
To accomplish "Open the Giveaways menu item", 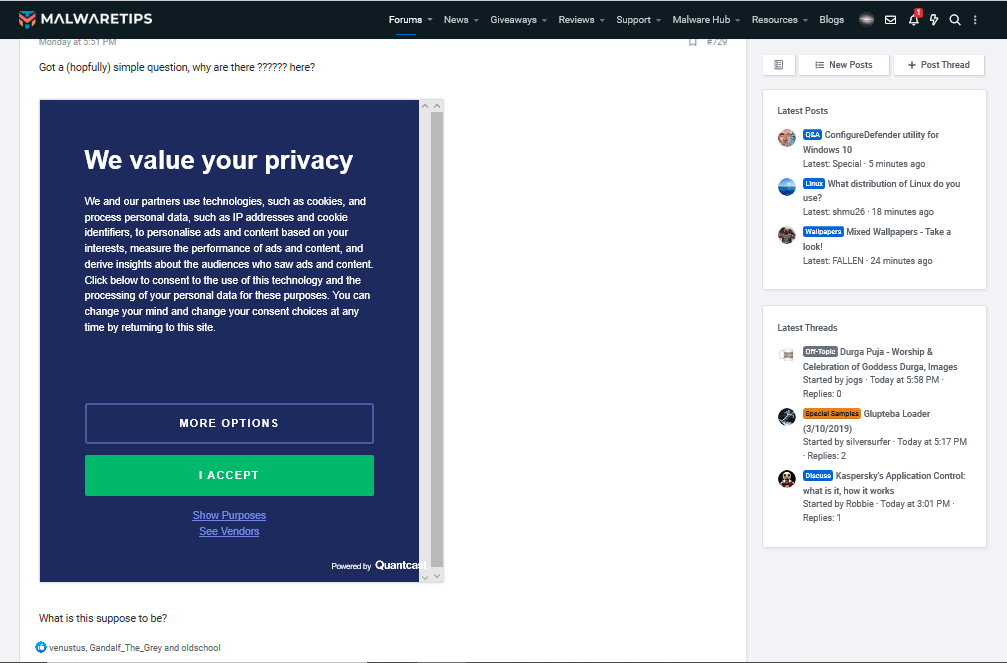I will 513,20.
